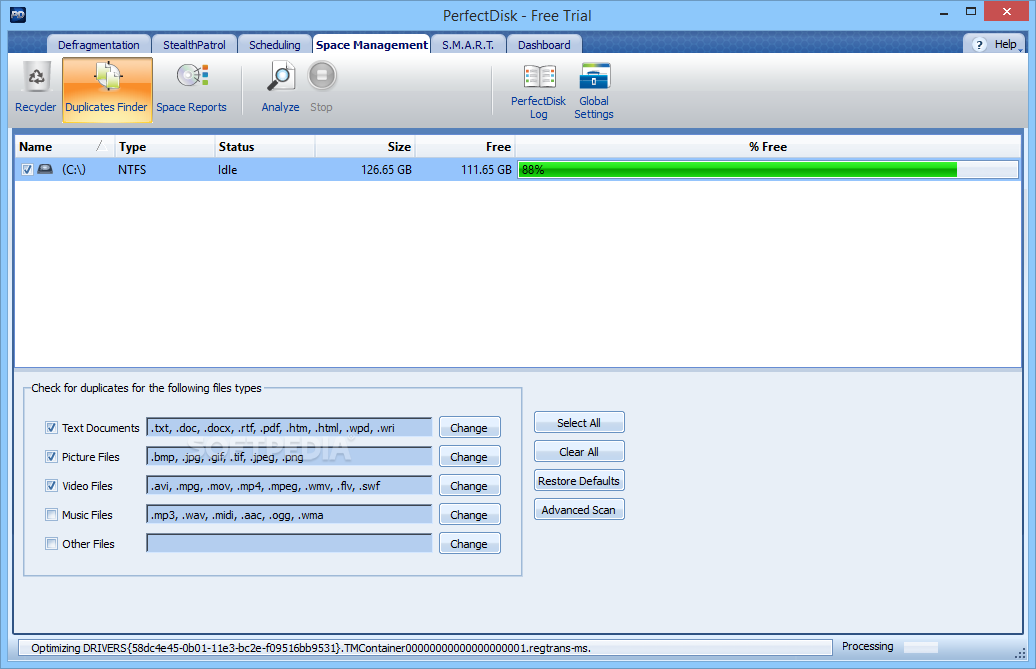Uncheck Video Files checkbox

(52, 485)
